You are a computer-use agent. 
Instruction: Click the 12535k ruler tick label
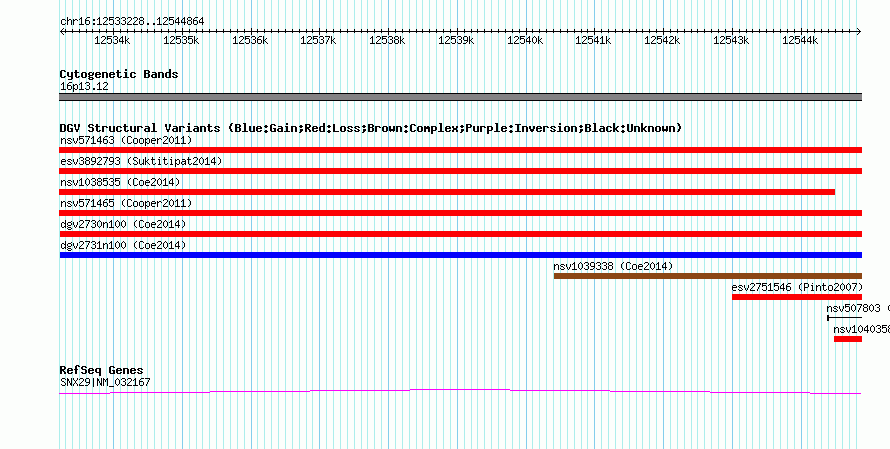tap(181, 40)
